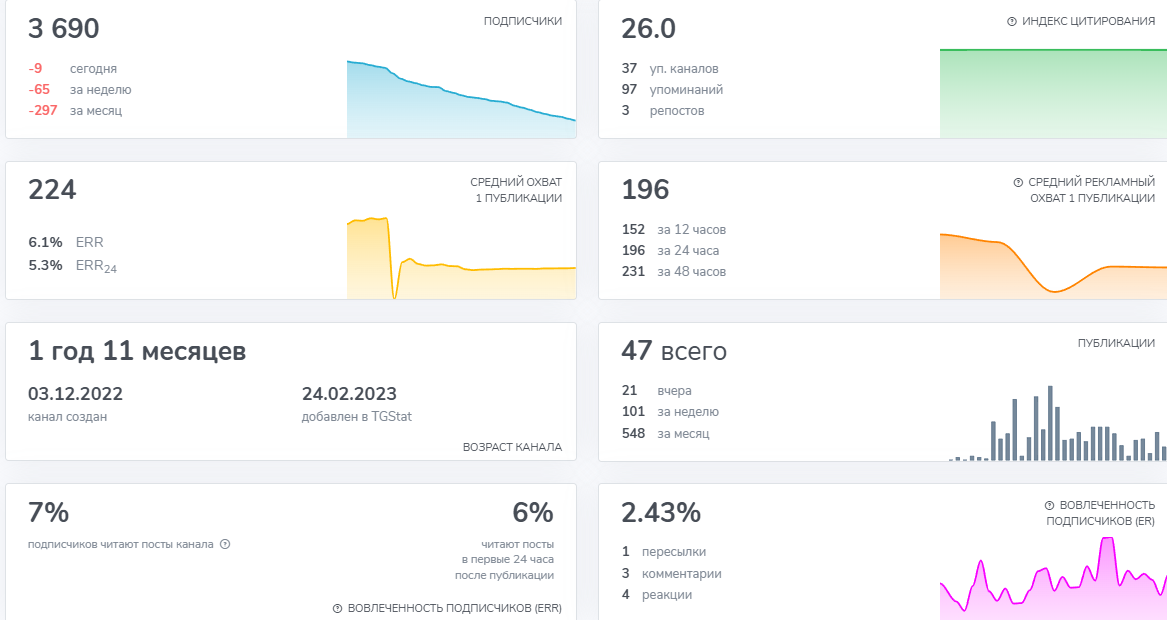Screen dimensions: 1167x620
Task: Click help icon next to ВОВЛЕЧЕННОСТЬ ПОДПИСЧИКОВ (ER)
Action: [x=1049, y=506]
